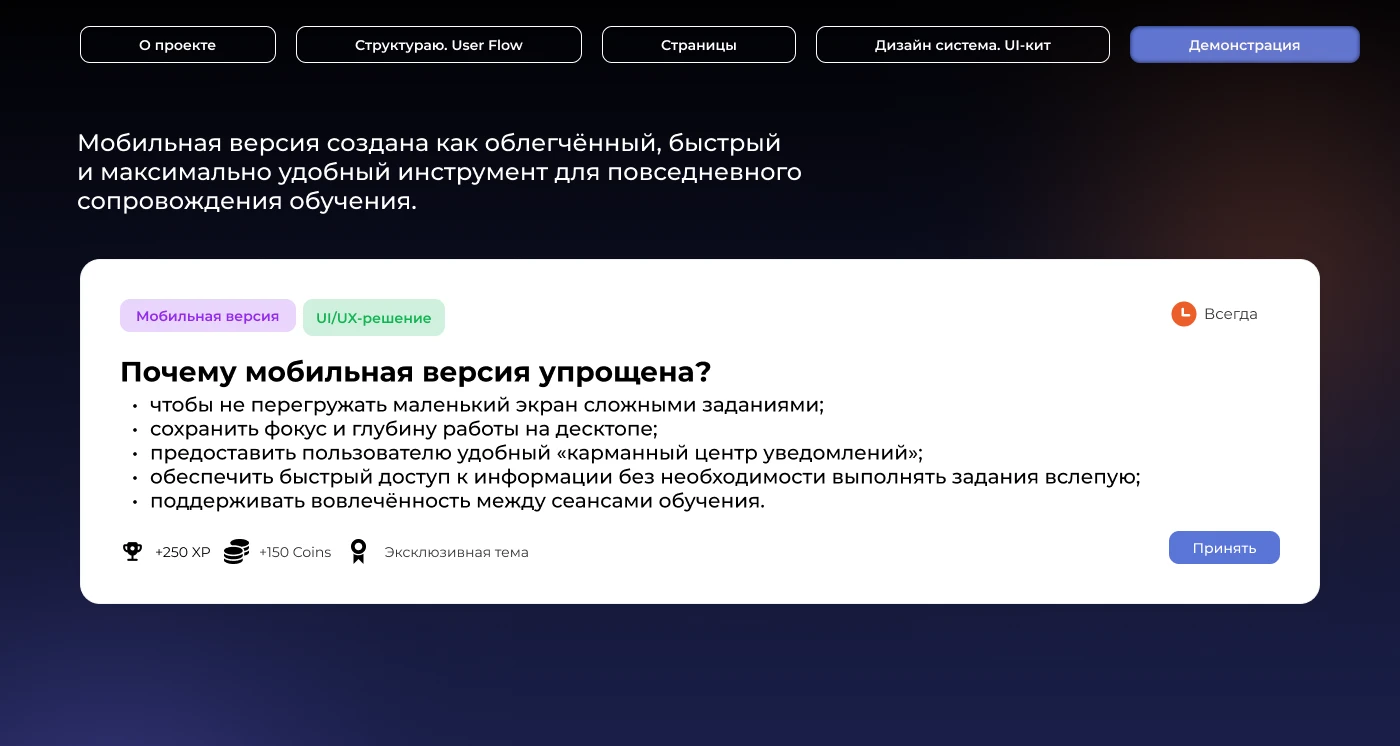Toggle the Мобильная версия badge
Viewport: 1400px width, 746px height.
(x=208, y=316)
